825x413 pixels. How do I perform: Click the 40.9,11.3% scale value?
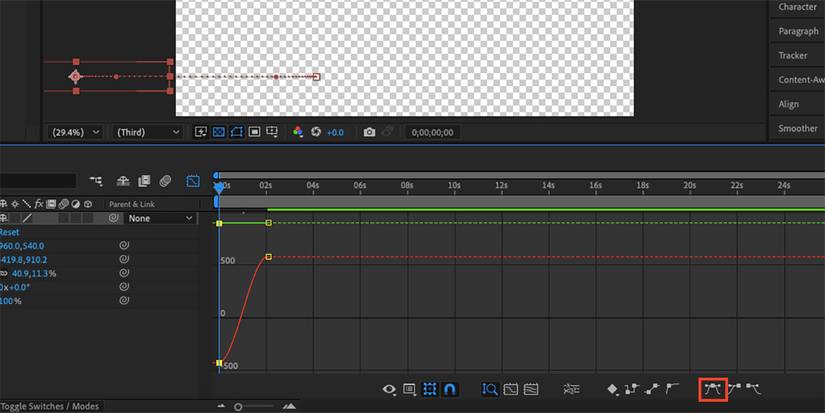34,274
